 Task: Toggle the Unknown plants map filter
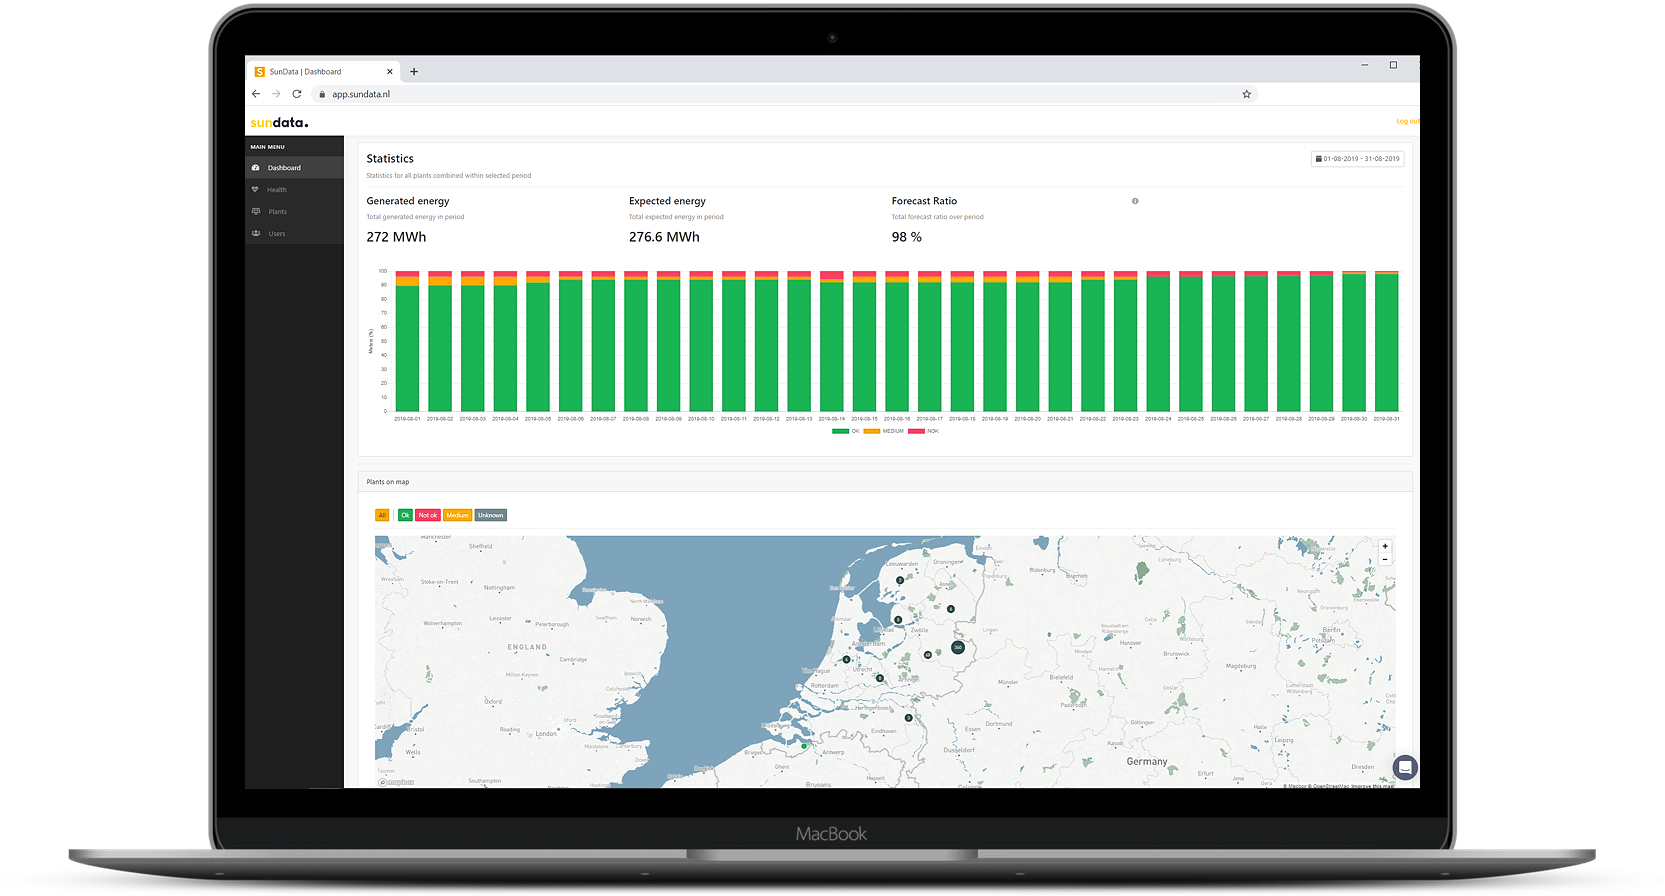click(x=490, y=515)
